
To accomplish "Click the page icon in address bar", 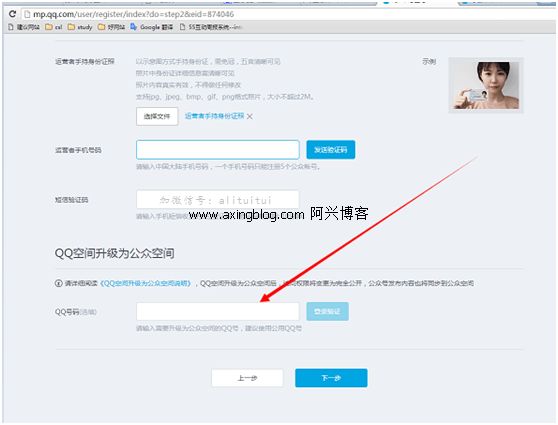I will tap(27, 14).
